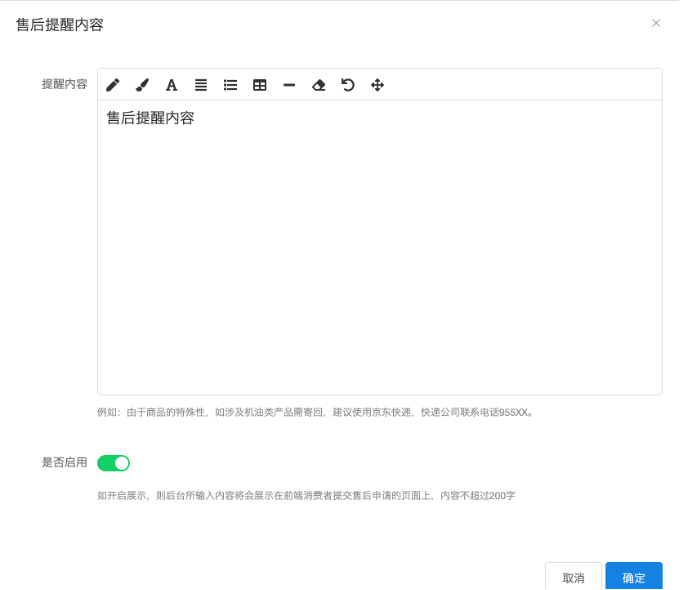This screenshot has width=680, height=590.
Task: Click the dialog title 售后提醒内容
Action: 60,25
